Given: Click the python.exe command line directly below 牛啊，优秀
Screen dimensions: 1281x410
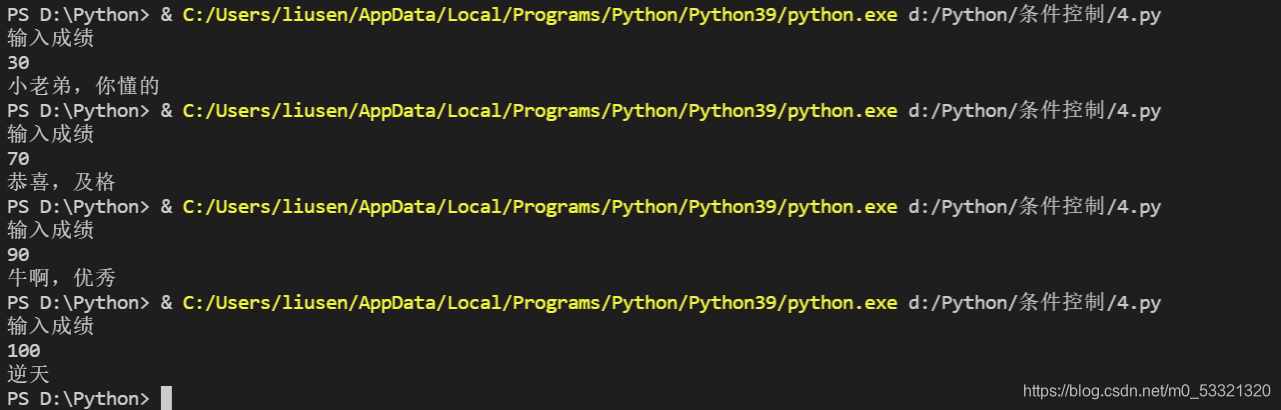Looking at the screenshot, I should pos(584,303).
